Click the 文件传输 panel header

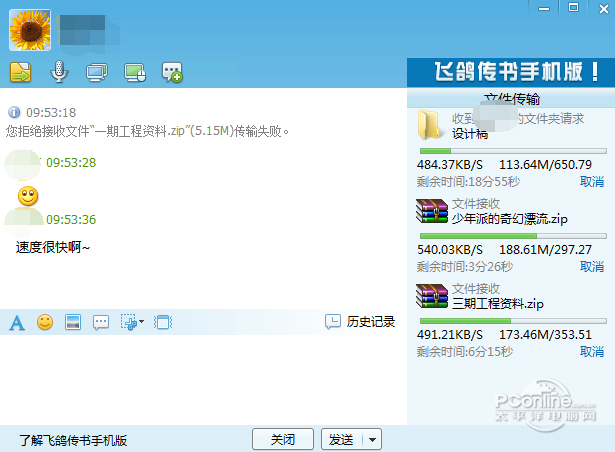point(511,99)
